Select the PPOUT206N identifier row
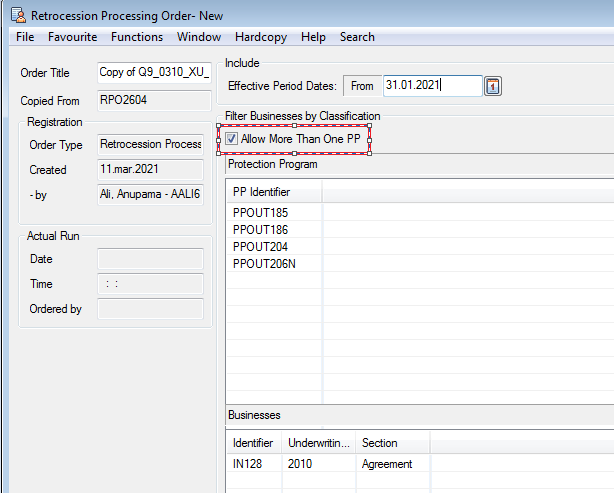614x493 pixels. (264, 263)
